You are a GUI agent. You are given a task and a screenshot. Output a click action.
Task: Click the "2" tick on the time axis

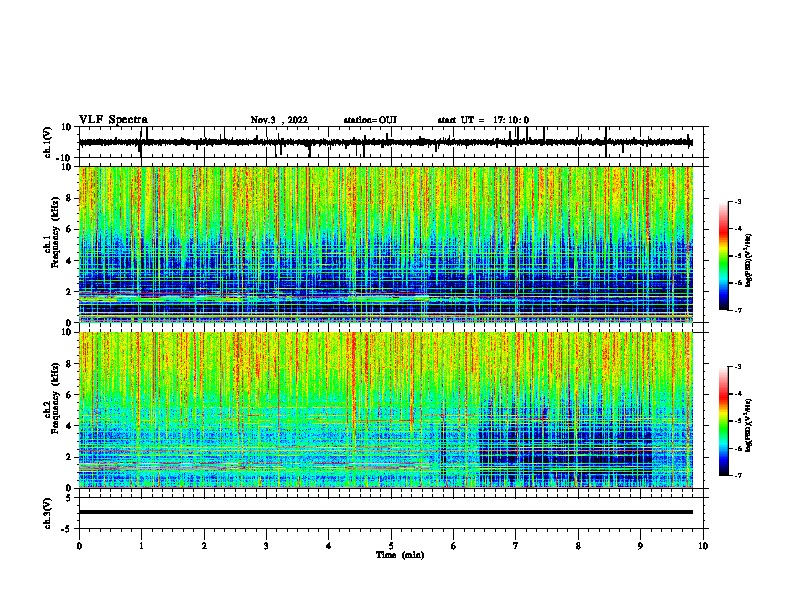coord(204,546)
